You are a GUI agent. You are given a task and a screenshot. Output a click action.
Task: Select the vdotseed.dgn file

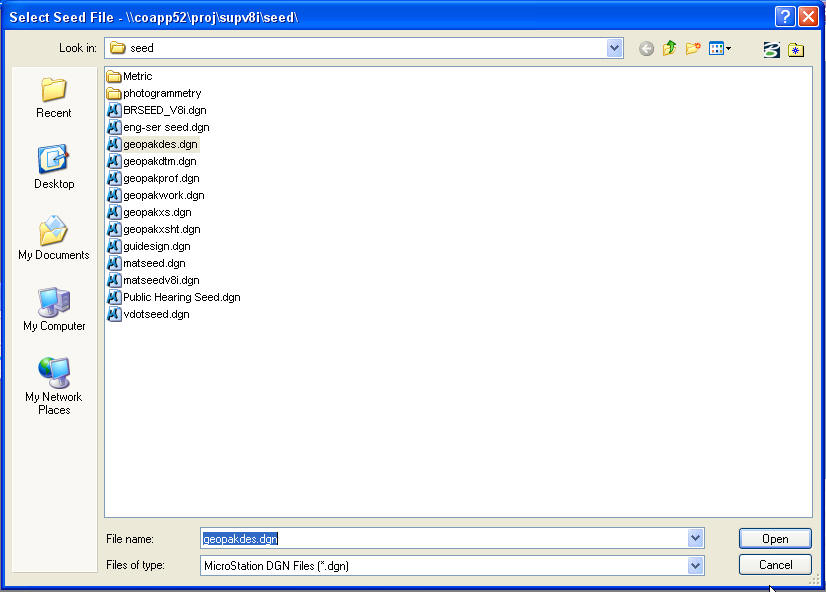click(x=155, y=314)
